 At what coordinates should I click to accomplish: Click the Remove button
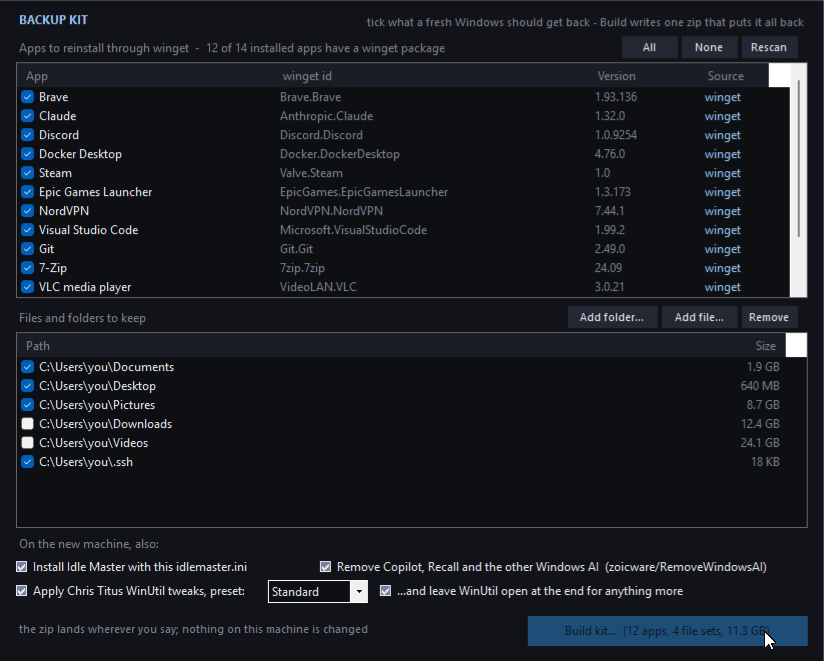pos(768,317)
